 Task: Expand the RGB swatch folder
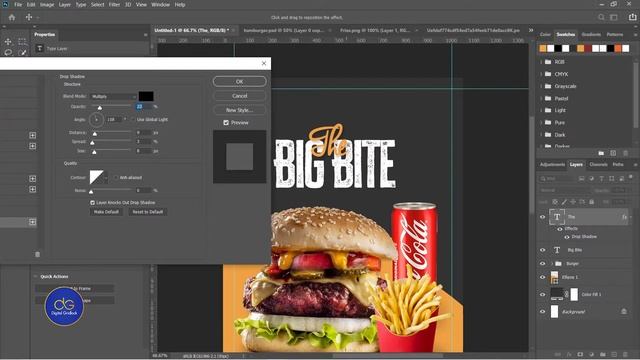[x=542, y=62]
